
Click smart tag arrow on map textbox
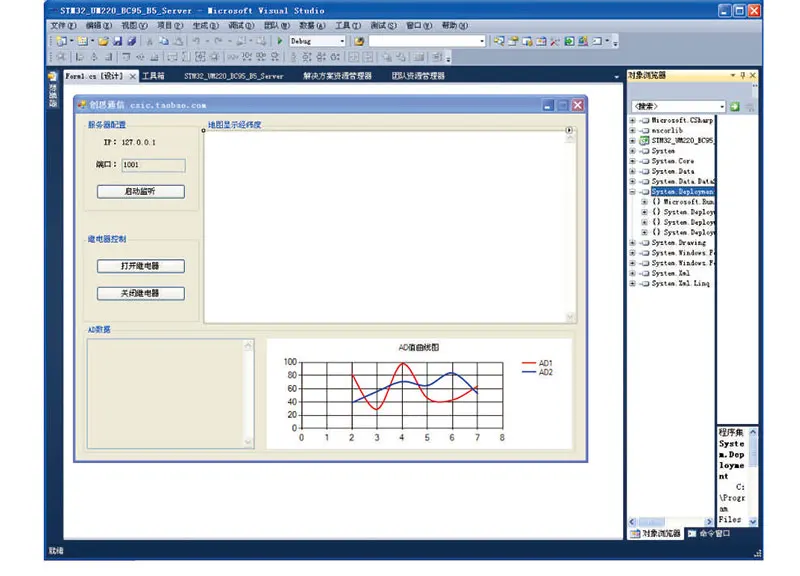pos(569,130)
